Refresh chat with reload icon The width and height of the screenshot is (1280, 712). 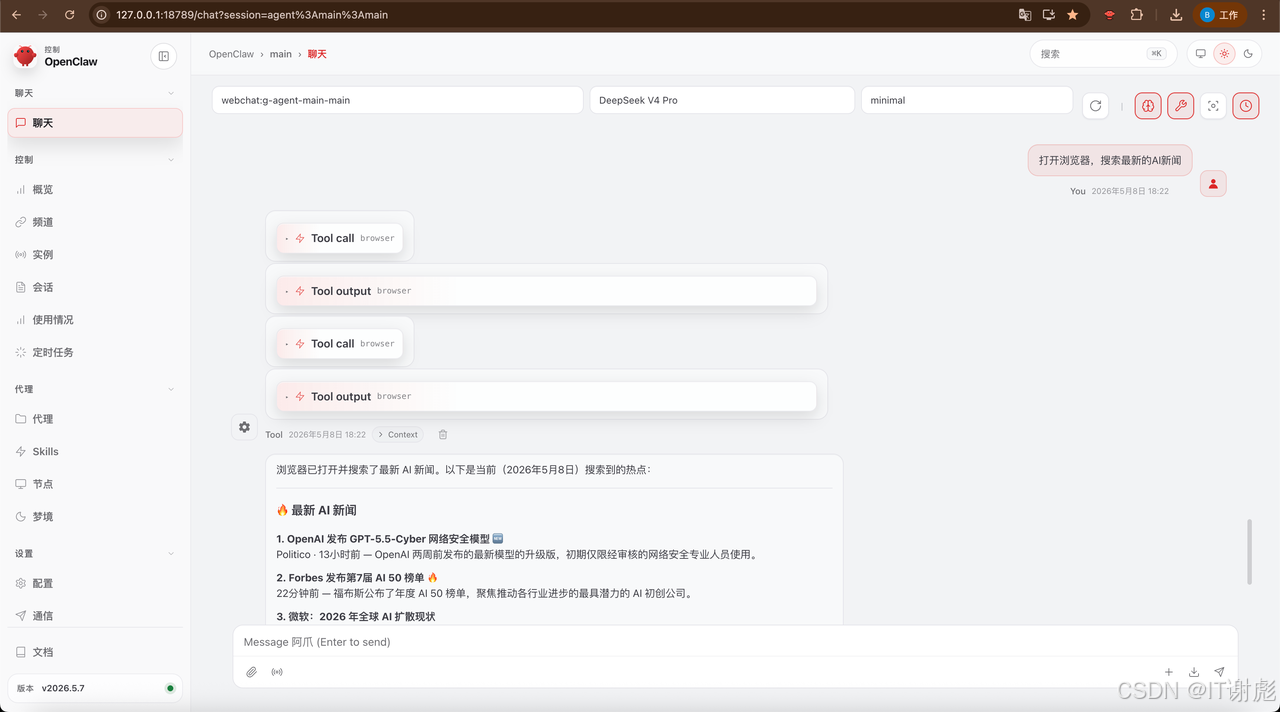pos(1095,106)
